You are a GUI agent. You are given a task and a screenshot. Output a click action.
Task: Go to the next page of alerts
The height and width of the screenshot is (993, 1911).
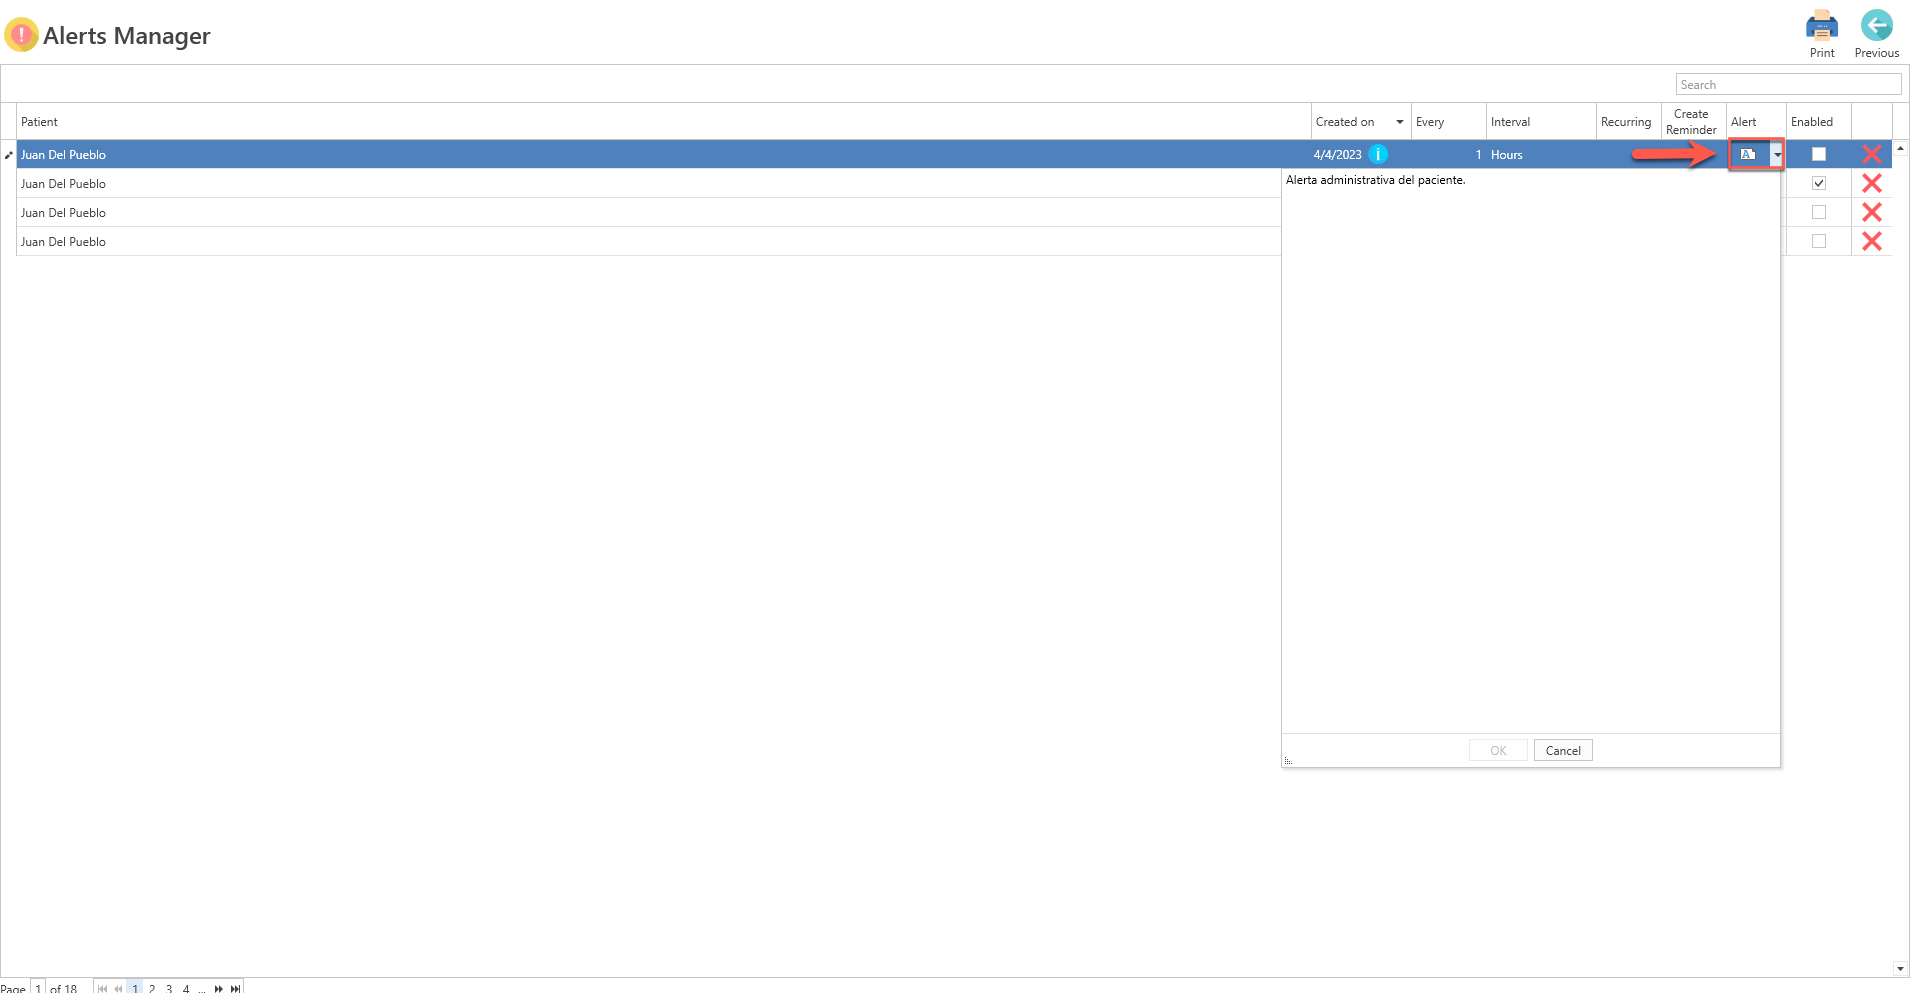[x=219, y=988]
